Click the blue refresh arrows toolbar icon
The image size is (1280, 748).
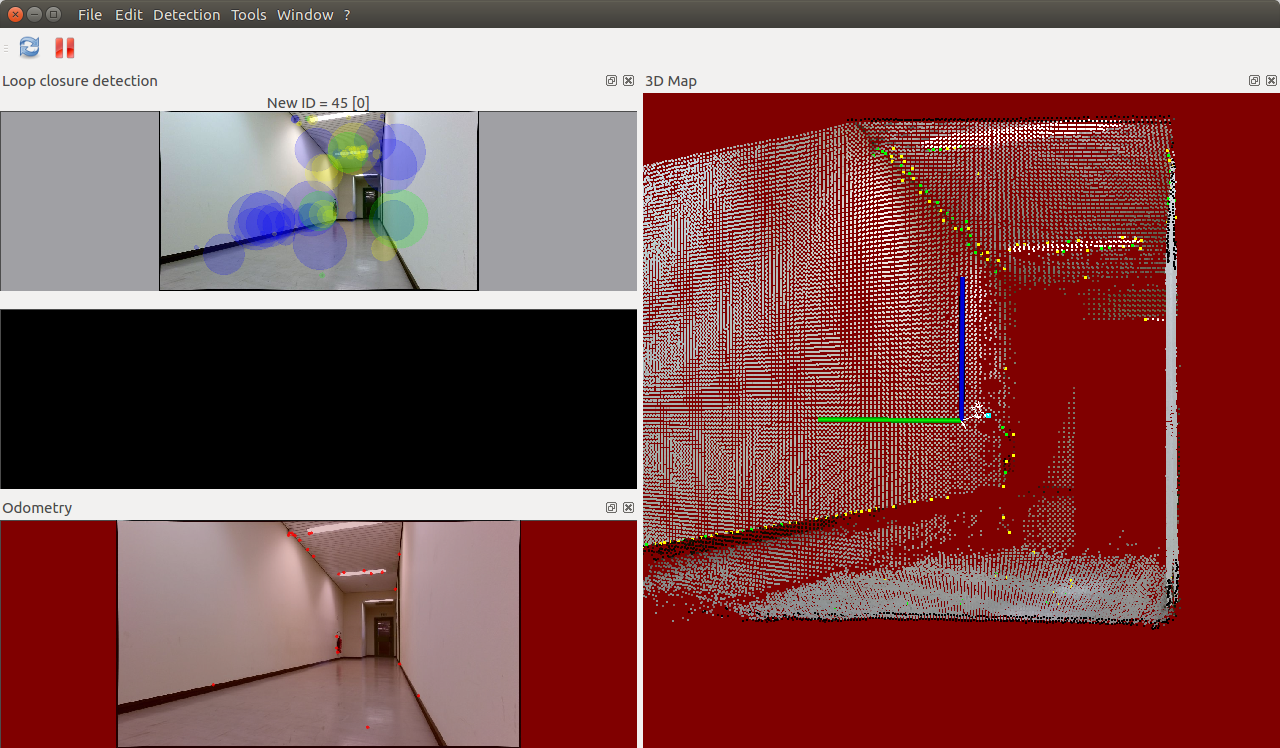30,47
